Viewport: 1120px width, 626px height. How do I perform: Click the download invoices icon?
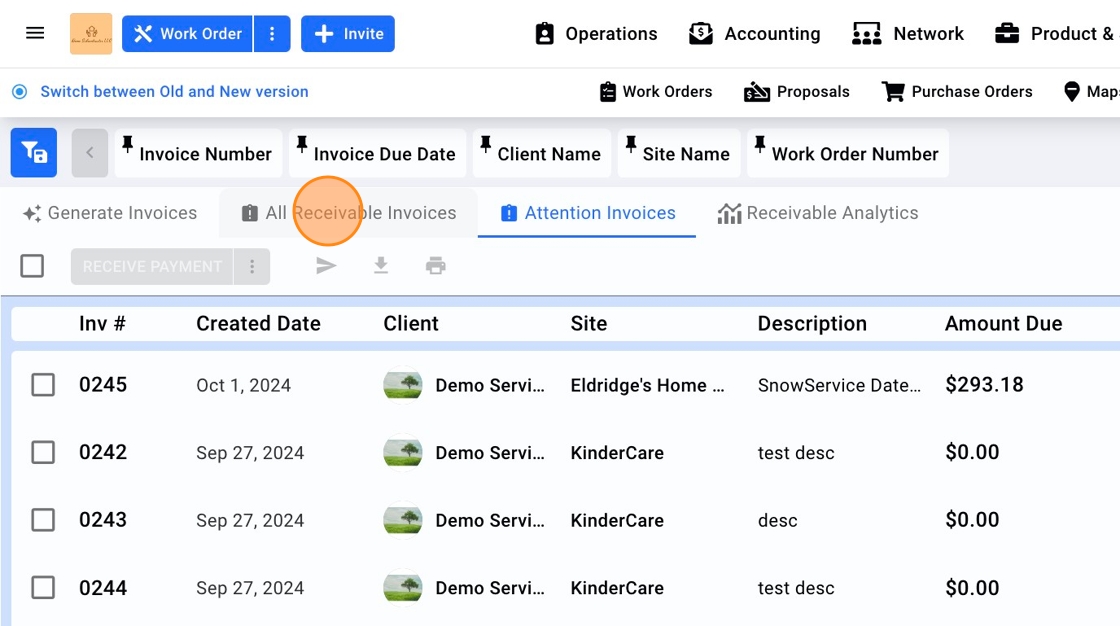(381, 266)
